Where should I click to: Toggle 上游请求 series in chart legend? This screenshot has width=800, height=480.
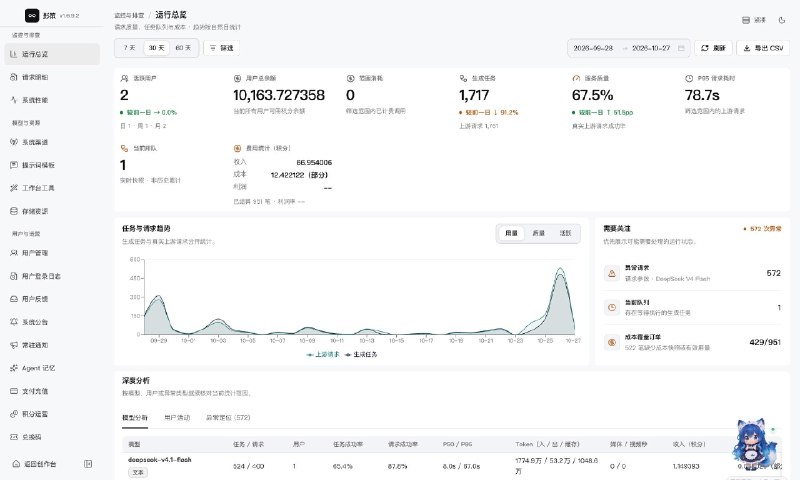[323, 355]
